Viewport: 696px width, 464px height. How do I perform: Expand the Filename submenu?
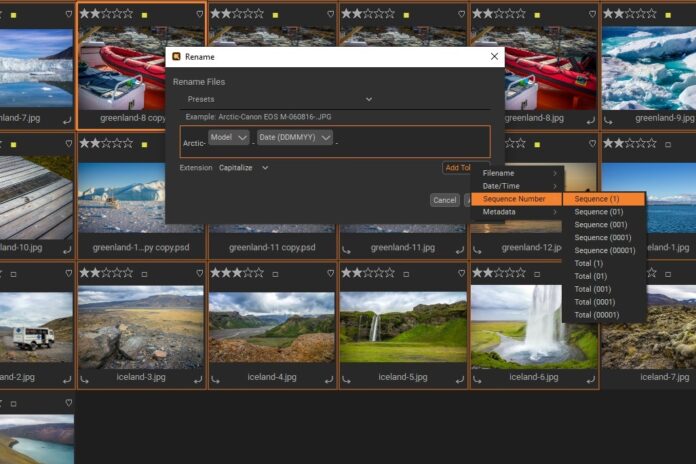517,173
